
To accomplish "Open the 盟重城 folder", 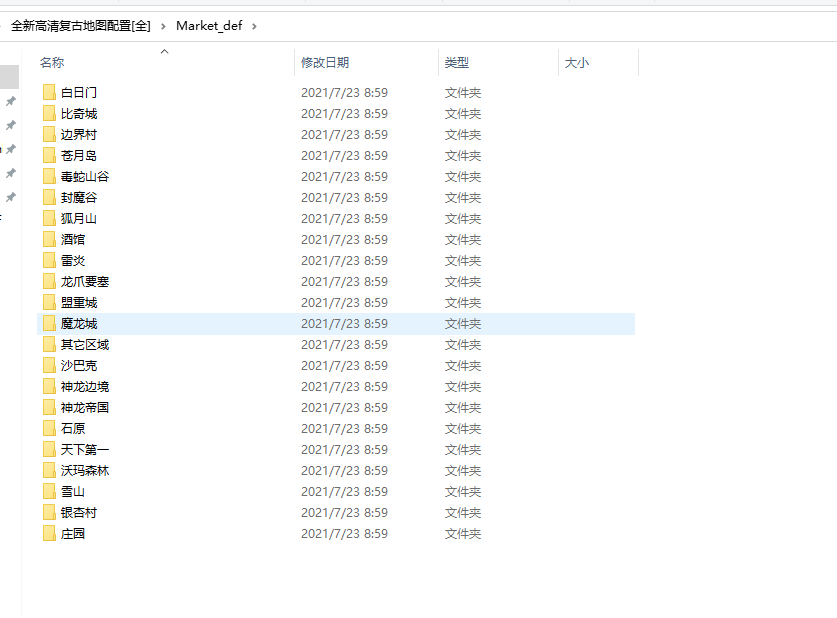I will pyautogui.click(x=75, y=302).
